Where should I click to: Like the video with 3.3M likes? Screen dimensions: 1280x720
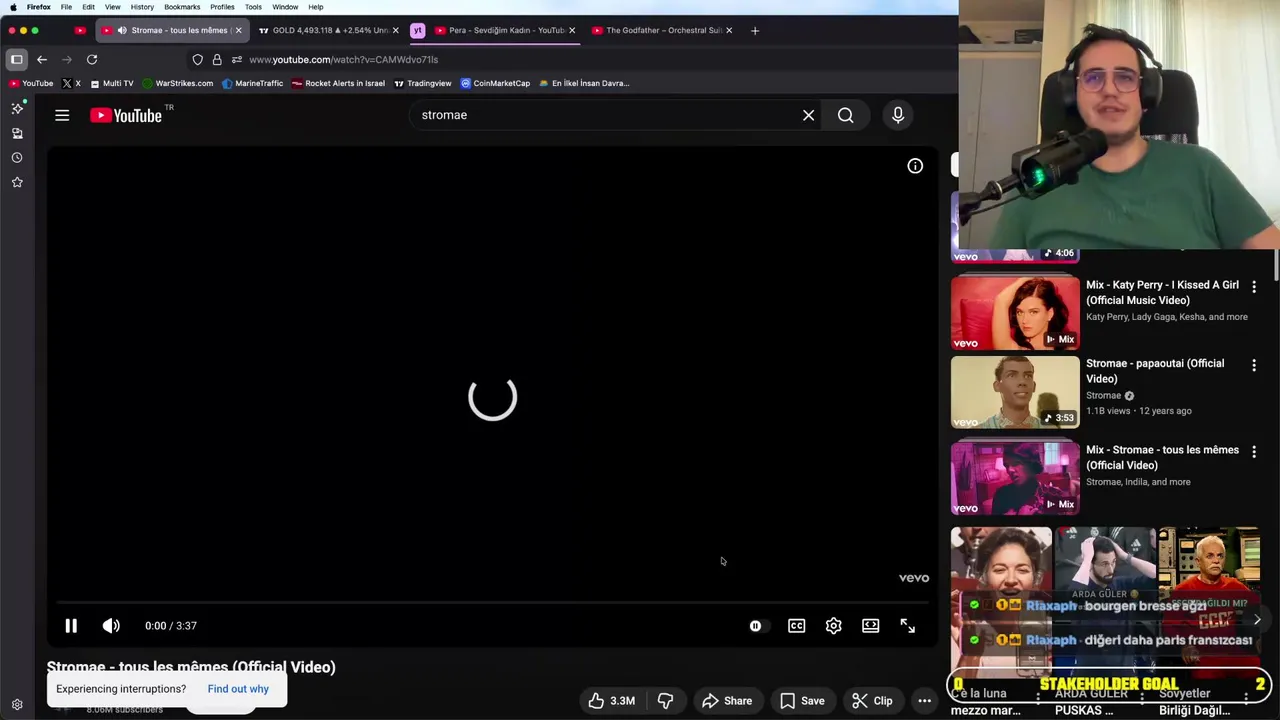point(611,701)
